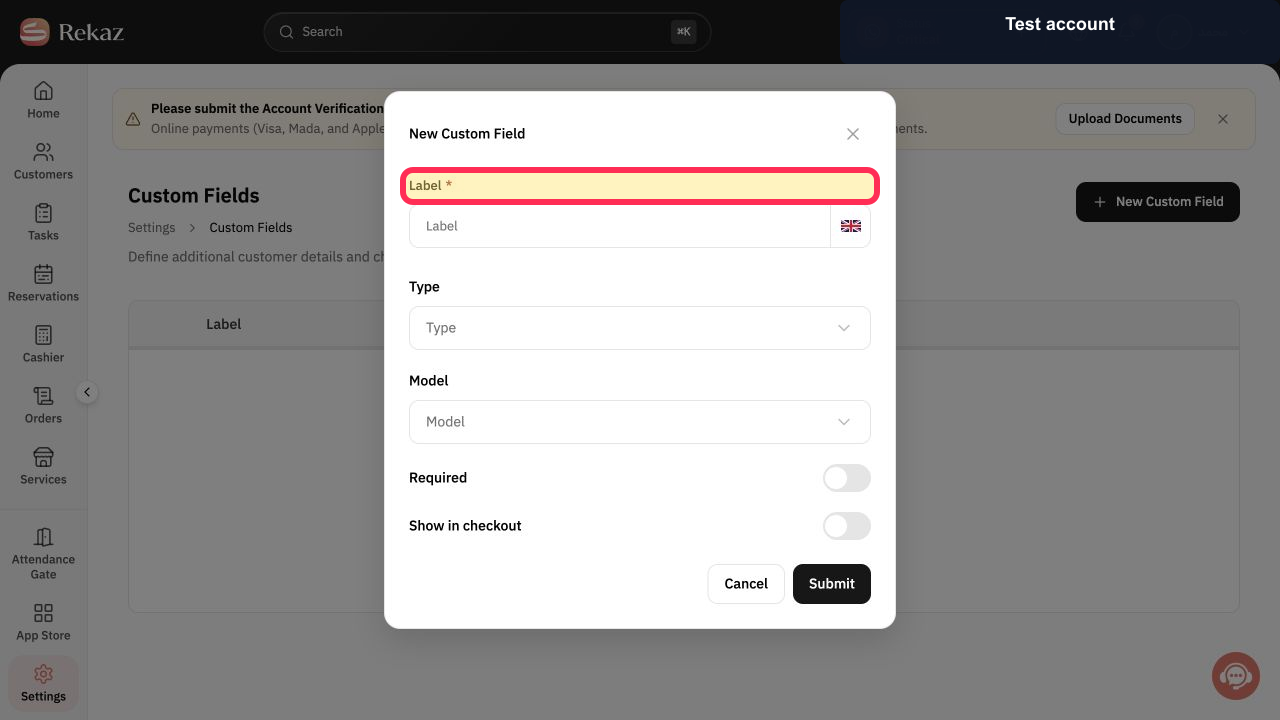
Task: Cancel the New Custom Field dialog
Action: pos(746,584)
